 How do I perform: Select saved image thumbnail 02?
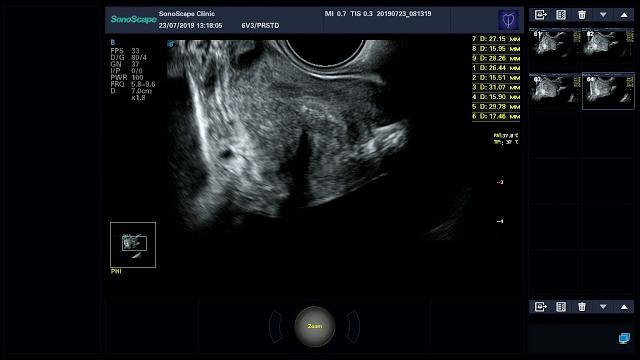608,43
